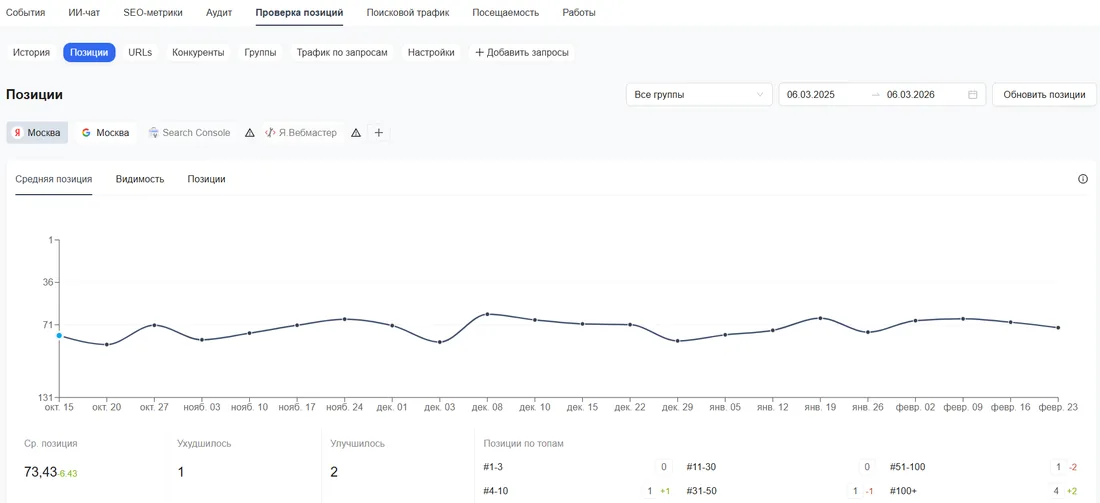Click the #4-10 top positions row
Image resolution: width=1100 pixels, height=503 pixels.
pos(578,491)
